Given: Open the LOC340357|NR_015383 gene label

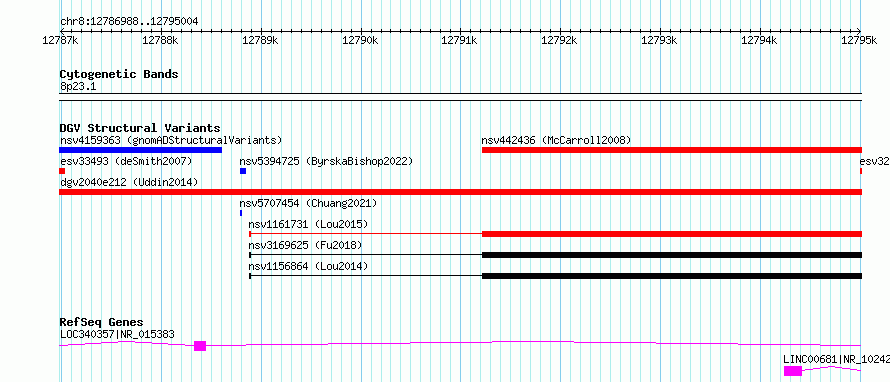Looking at the screenshot, I should pyautogui.click(x=117, y=334).
